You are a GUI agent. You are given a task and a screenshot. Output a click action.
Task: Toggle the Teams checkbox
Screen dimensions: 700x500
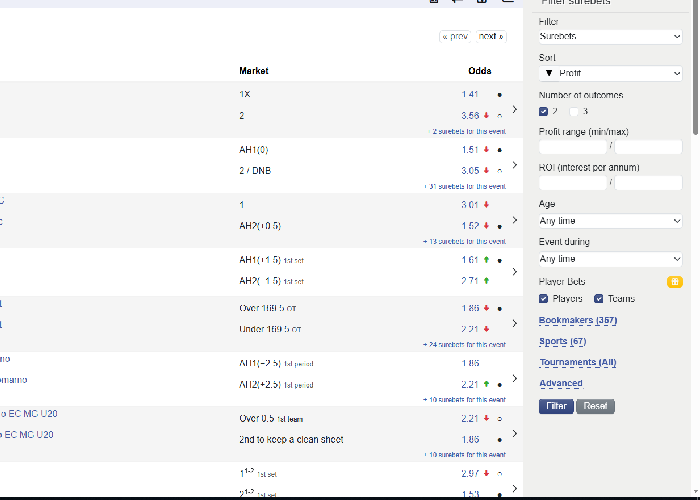[599, 299]
